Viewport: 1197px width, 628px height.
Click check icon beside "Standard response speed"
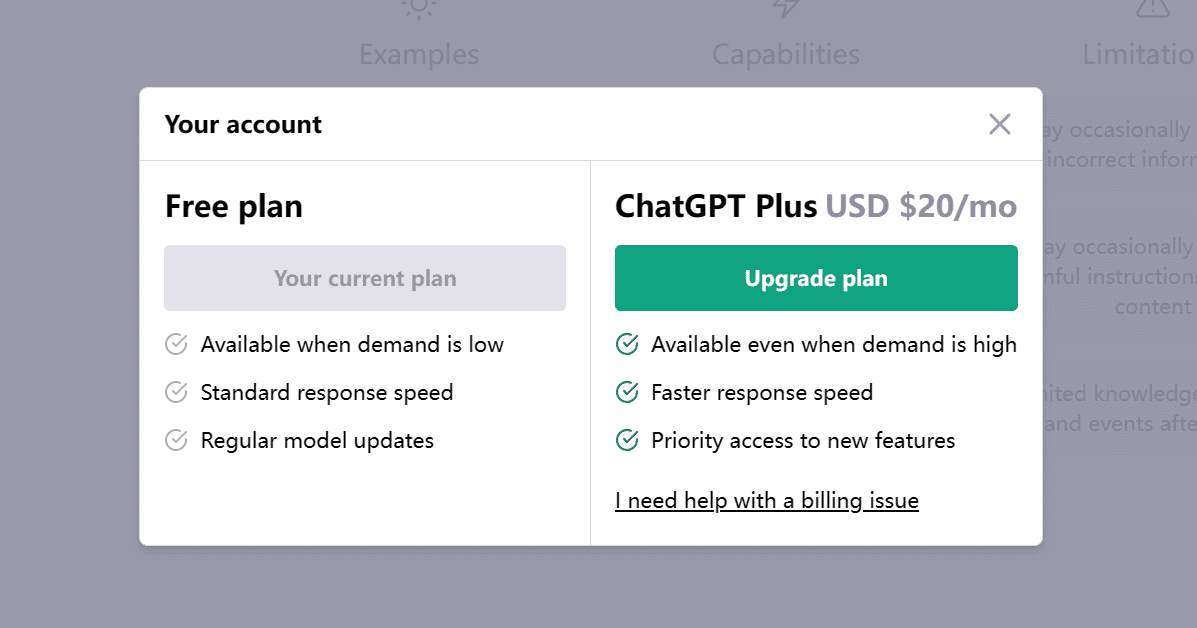click(x=176, y=393)
